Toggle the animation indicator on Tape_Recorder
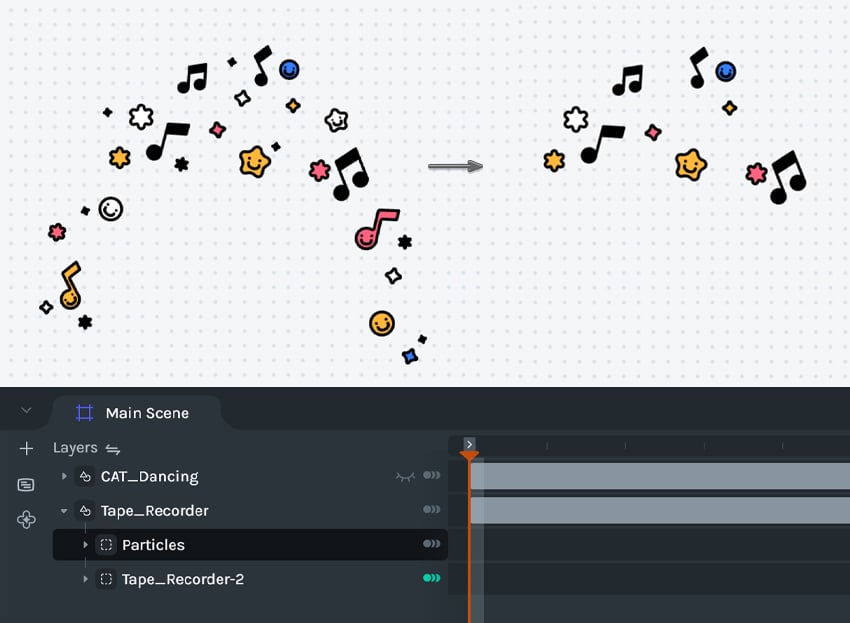The image size is (850, 623). point(432,510)
